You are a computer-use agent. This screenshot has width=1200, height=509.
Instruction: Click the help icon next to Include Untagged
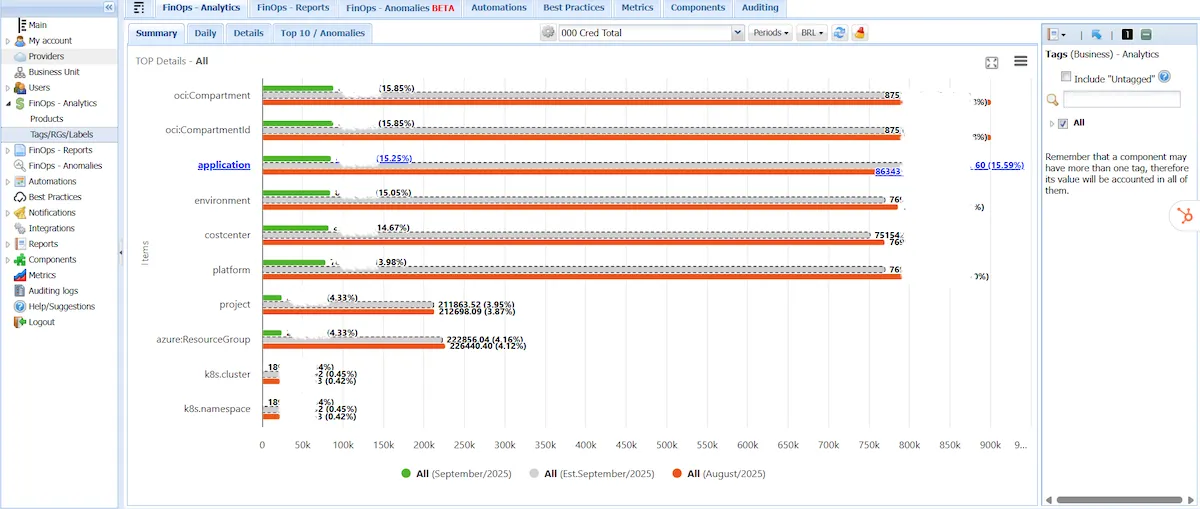[x=1164, y=77]
